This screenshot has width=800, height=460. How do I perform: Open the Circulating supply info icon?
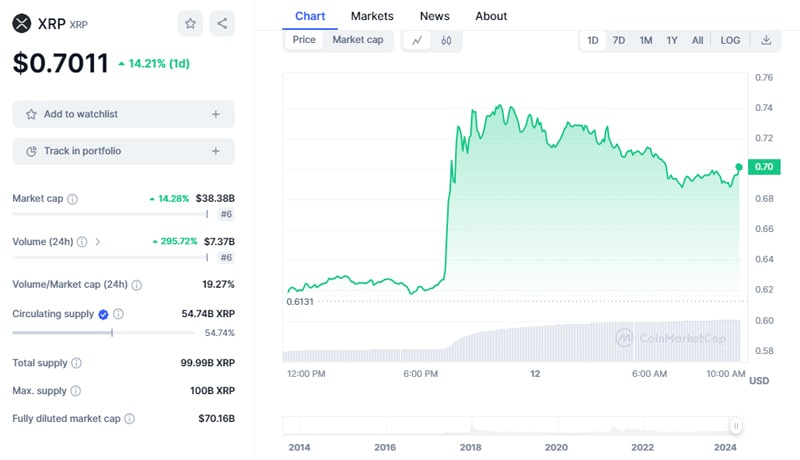pos(118,314)
